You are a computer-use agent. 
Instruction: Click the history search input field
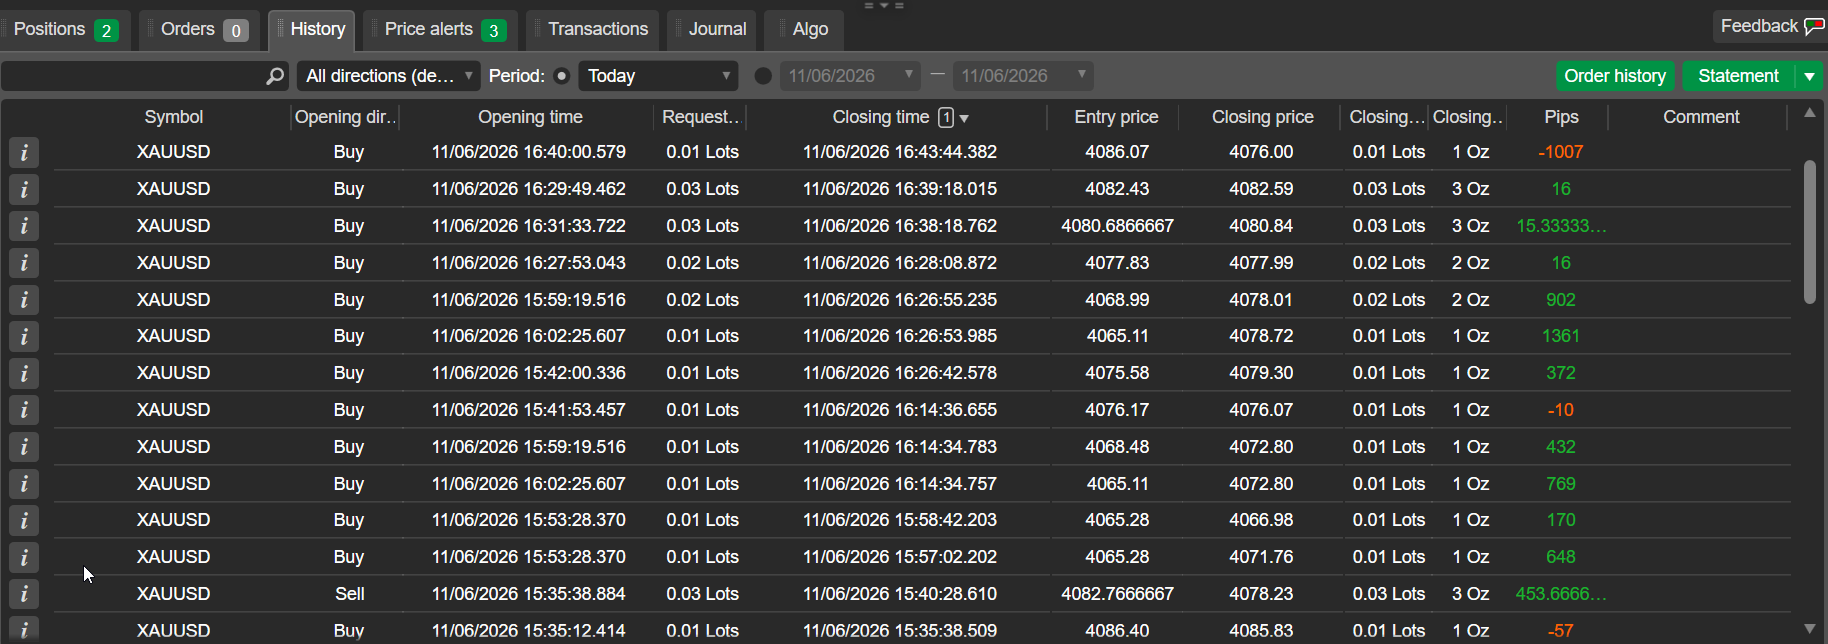click(x=133, y=76)
